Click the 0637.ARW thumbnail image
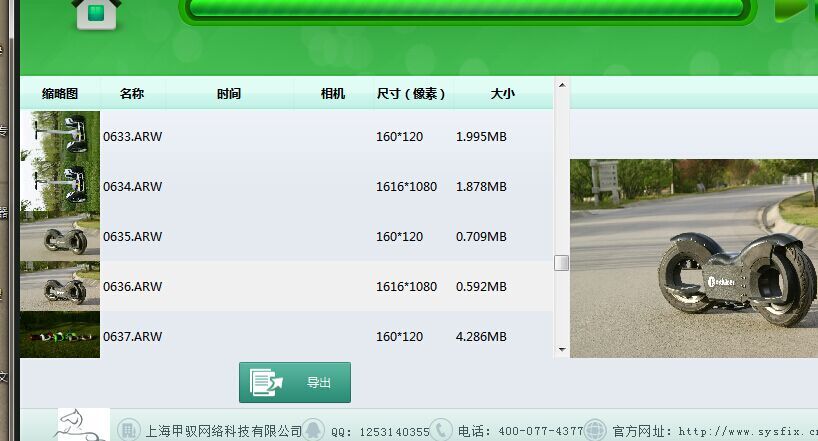The height and width of the screenshot is (441, 818). coord(60,335)
